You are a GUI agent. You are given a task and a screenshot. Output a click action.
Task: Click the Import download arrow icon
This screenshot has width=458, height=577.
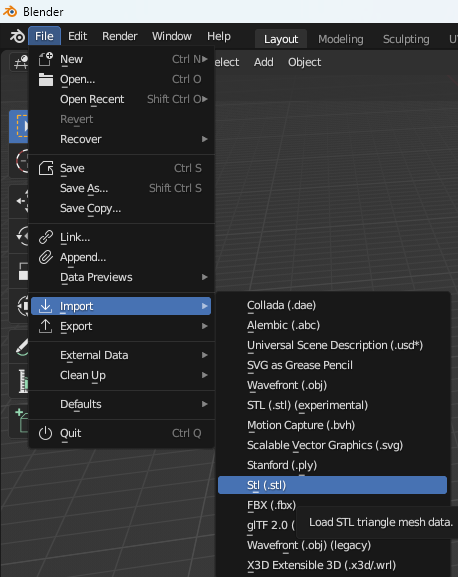(46, 306)
